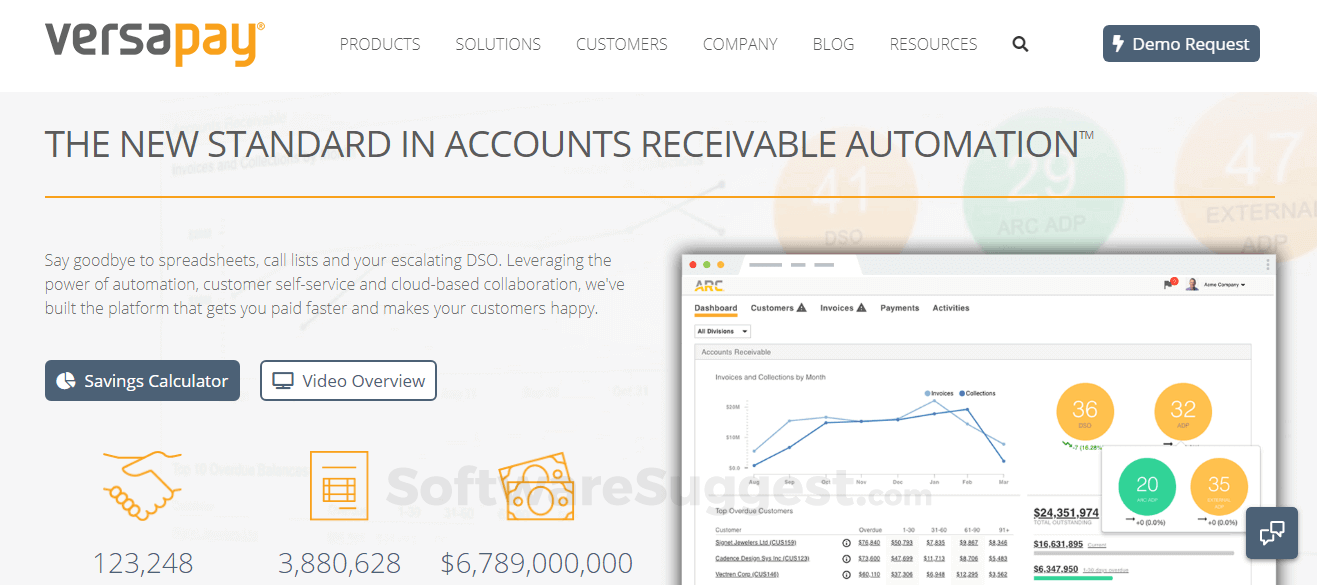Open the PRODUCTS menu
The height and width of the screenshot is (585, 1317).
tap(380, 44)
